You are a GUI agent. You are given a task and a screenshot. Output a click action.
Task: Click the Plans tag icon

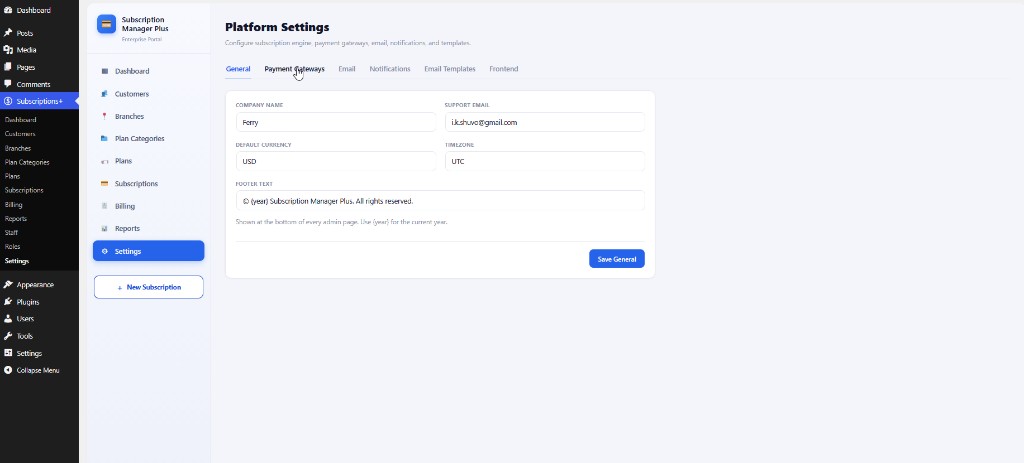point(104,161)
